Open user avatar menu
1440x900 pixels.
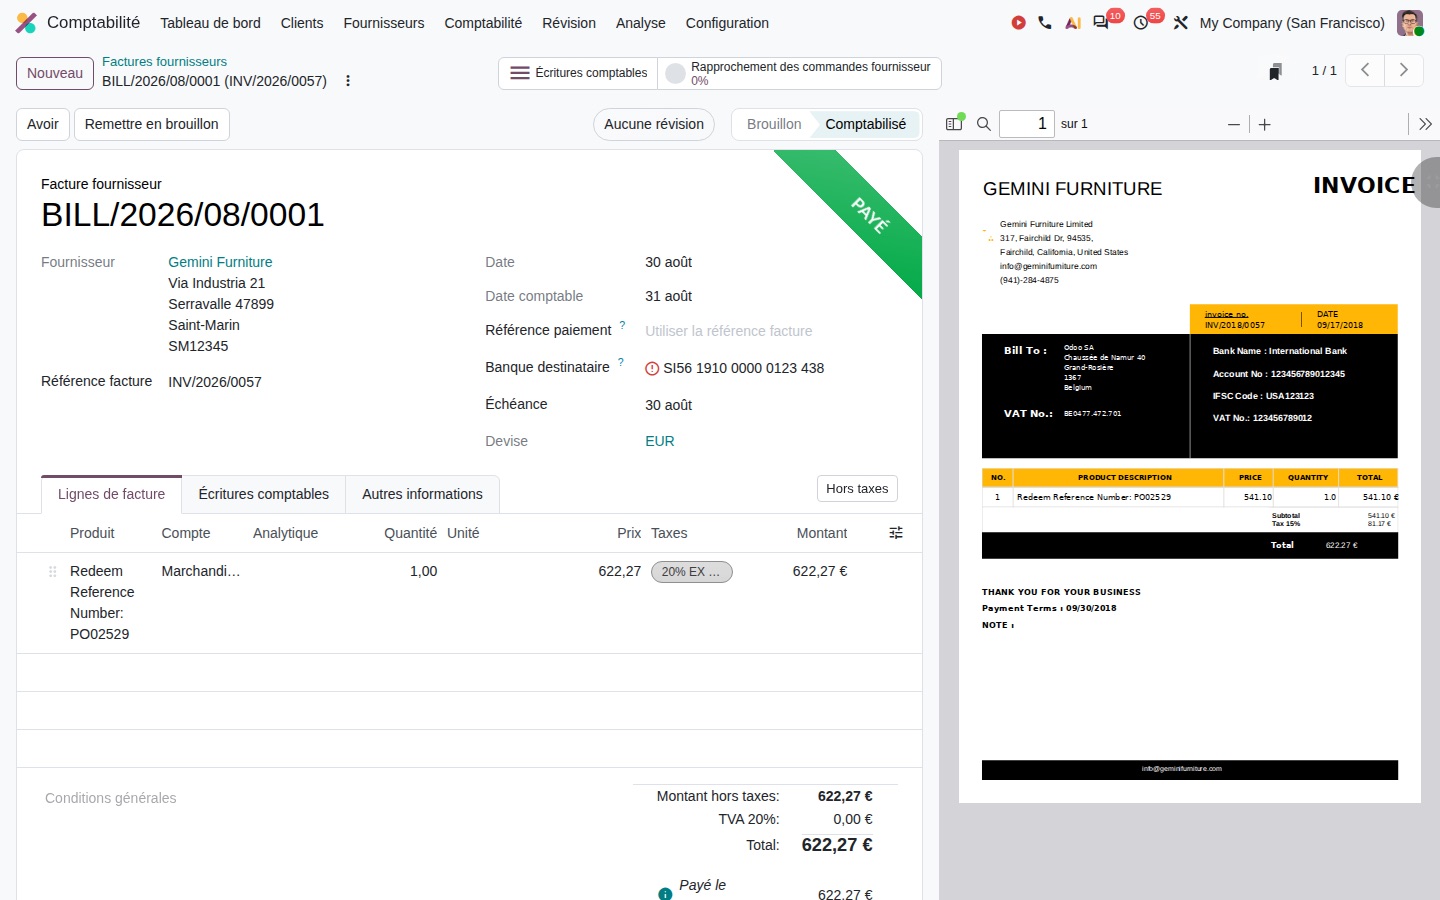(1410, 22)
